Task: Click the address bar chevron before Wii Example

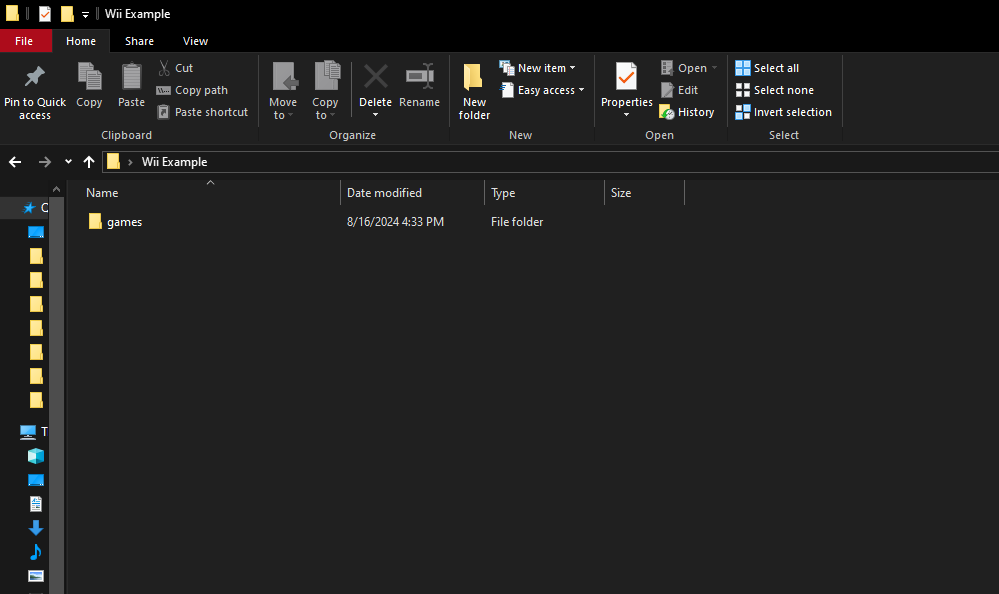Action: 130,162
